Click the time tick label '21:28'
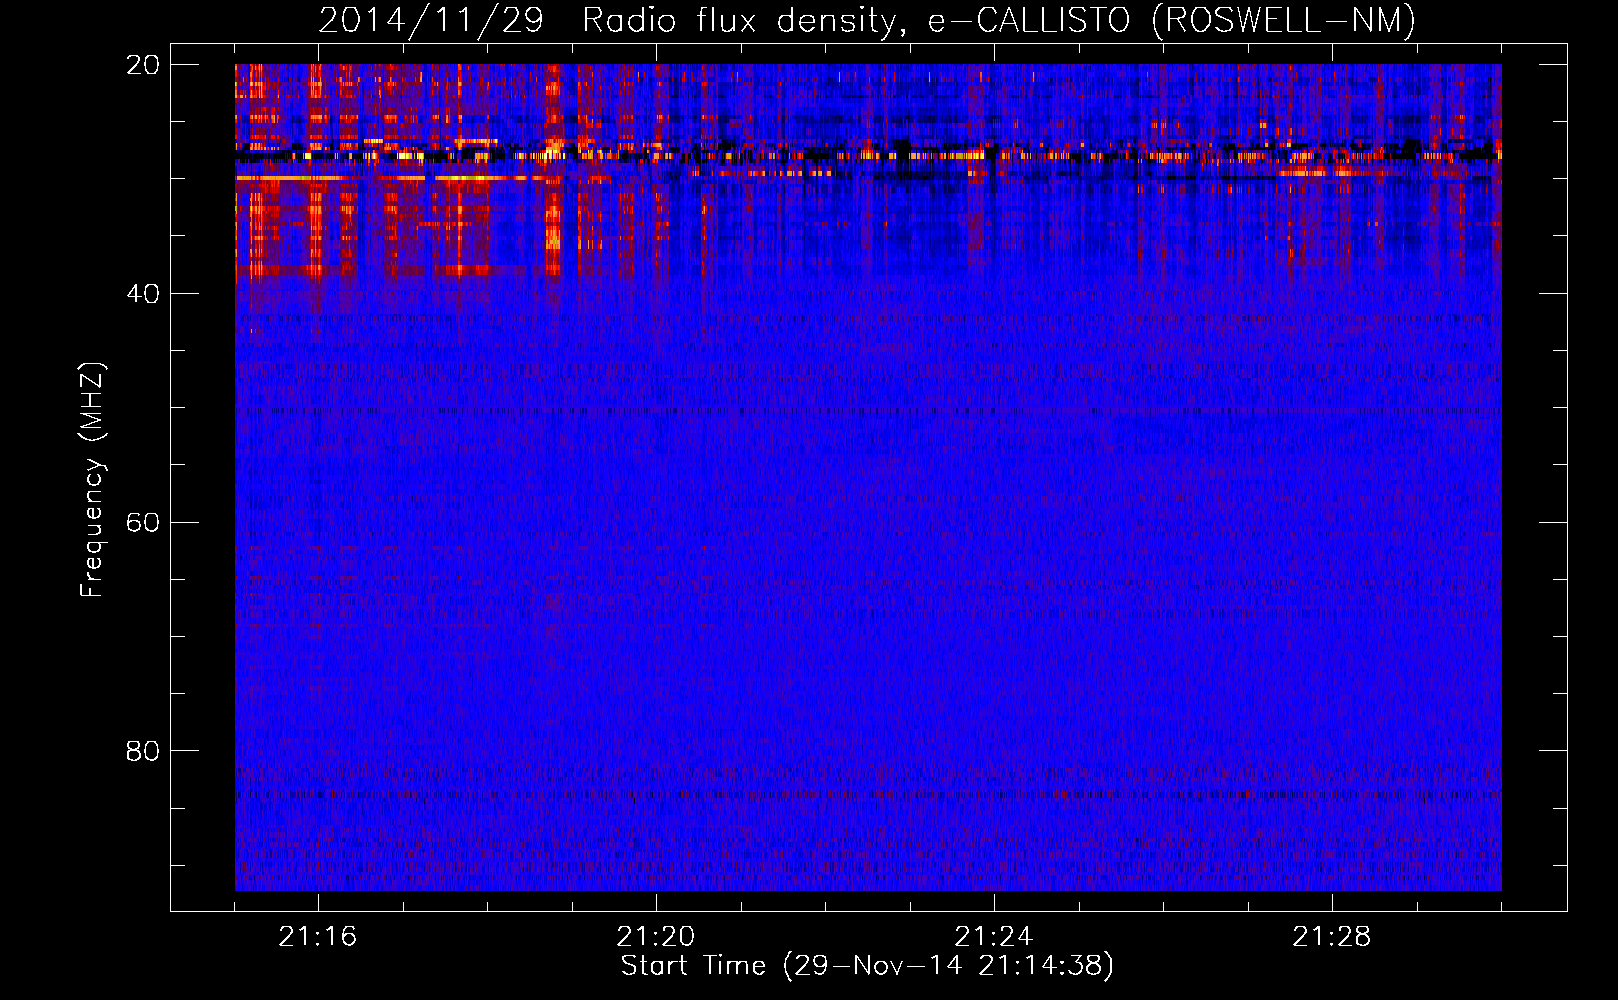 pyautogui.click(x=1332, y=937)
